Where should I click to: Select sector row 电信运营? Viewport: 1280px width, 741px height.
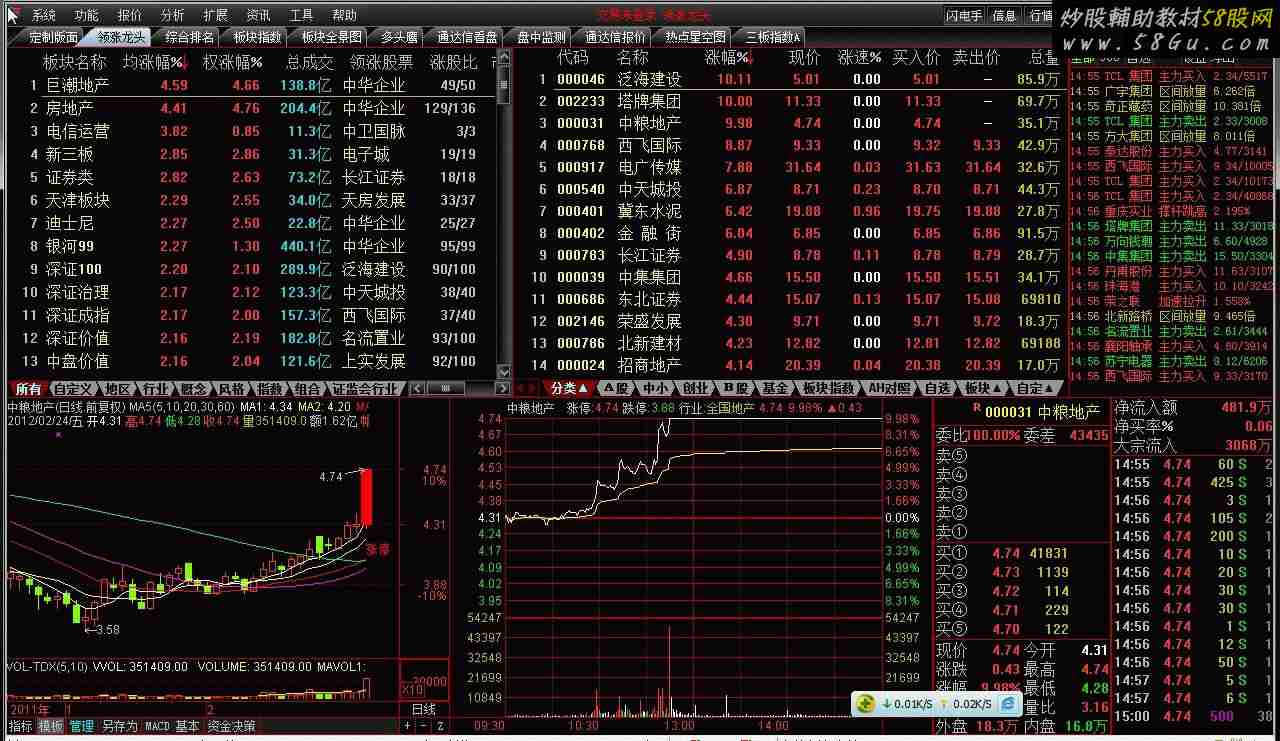[254, 131]
